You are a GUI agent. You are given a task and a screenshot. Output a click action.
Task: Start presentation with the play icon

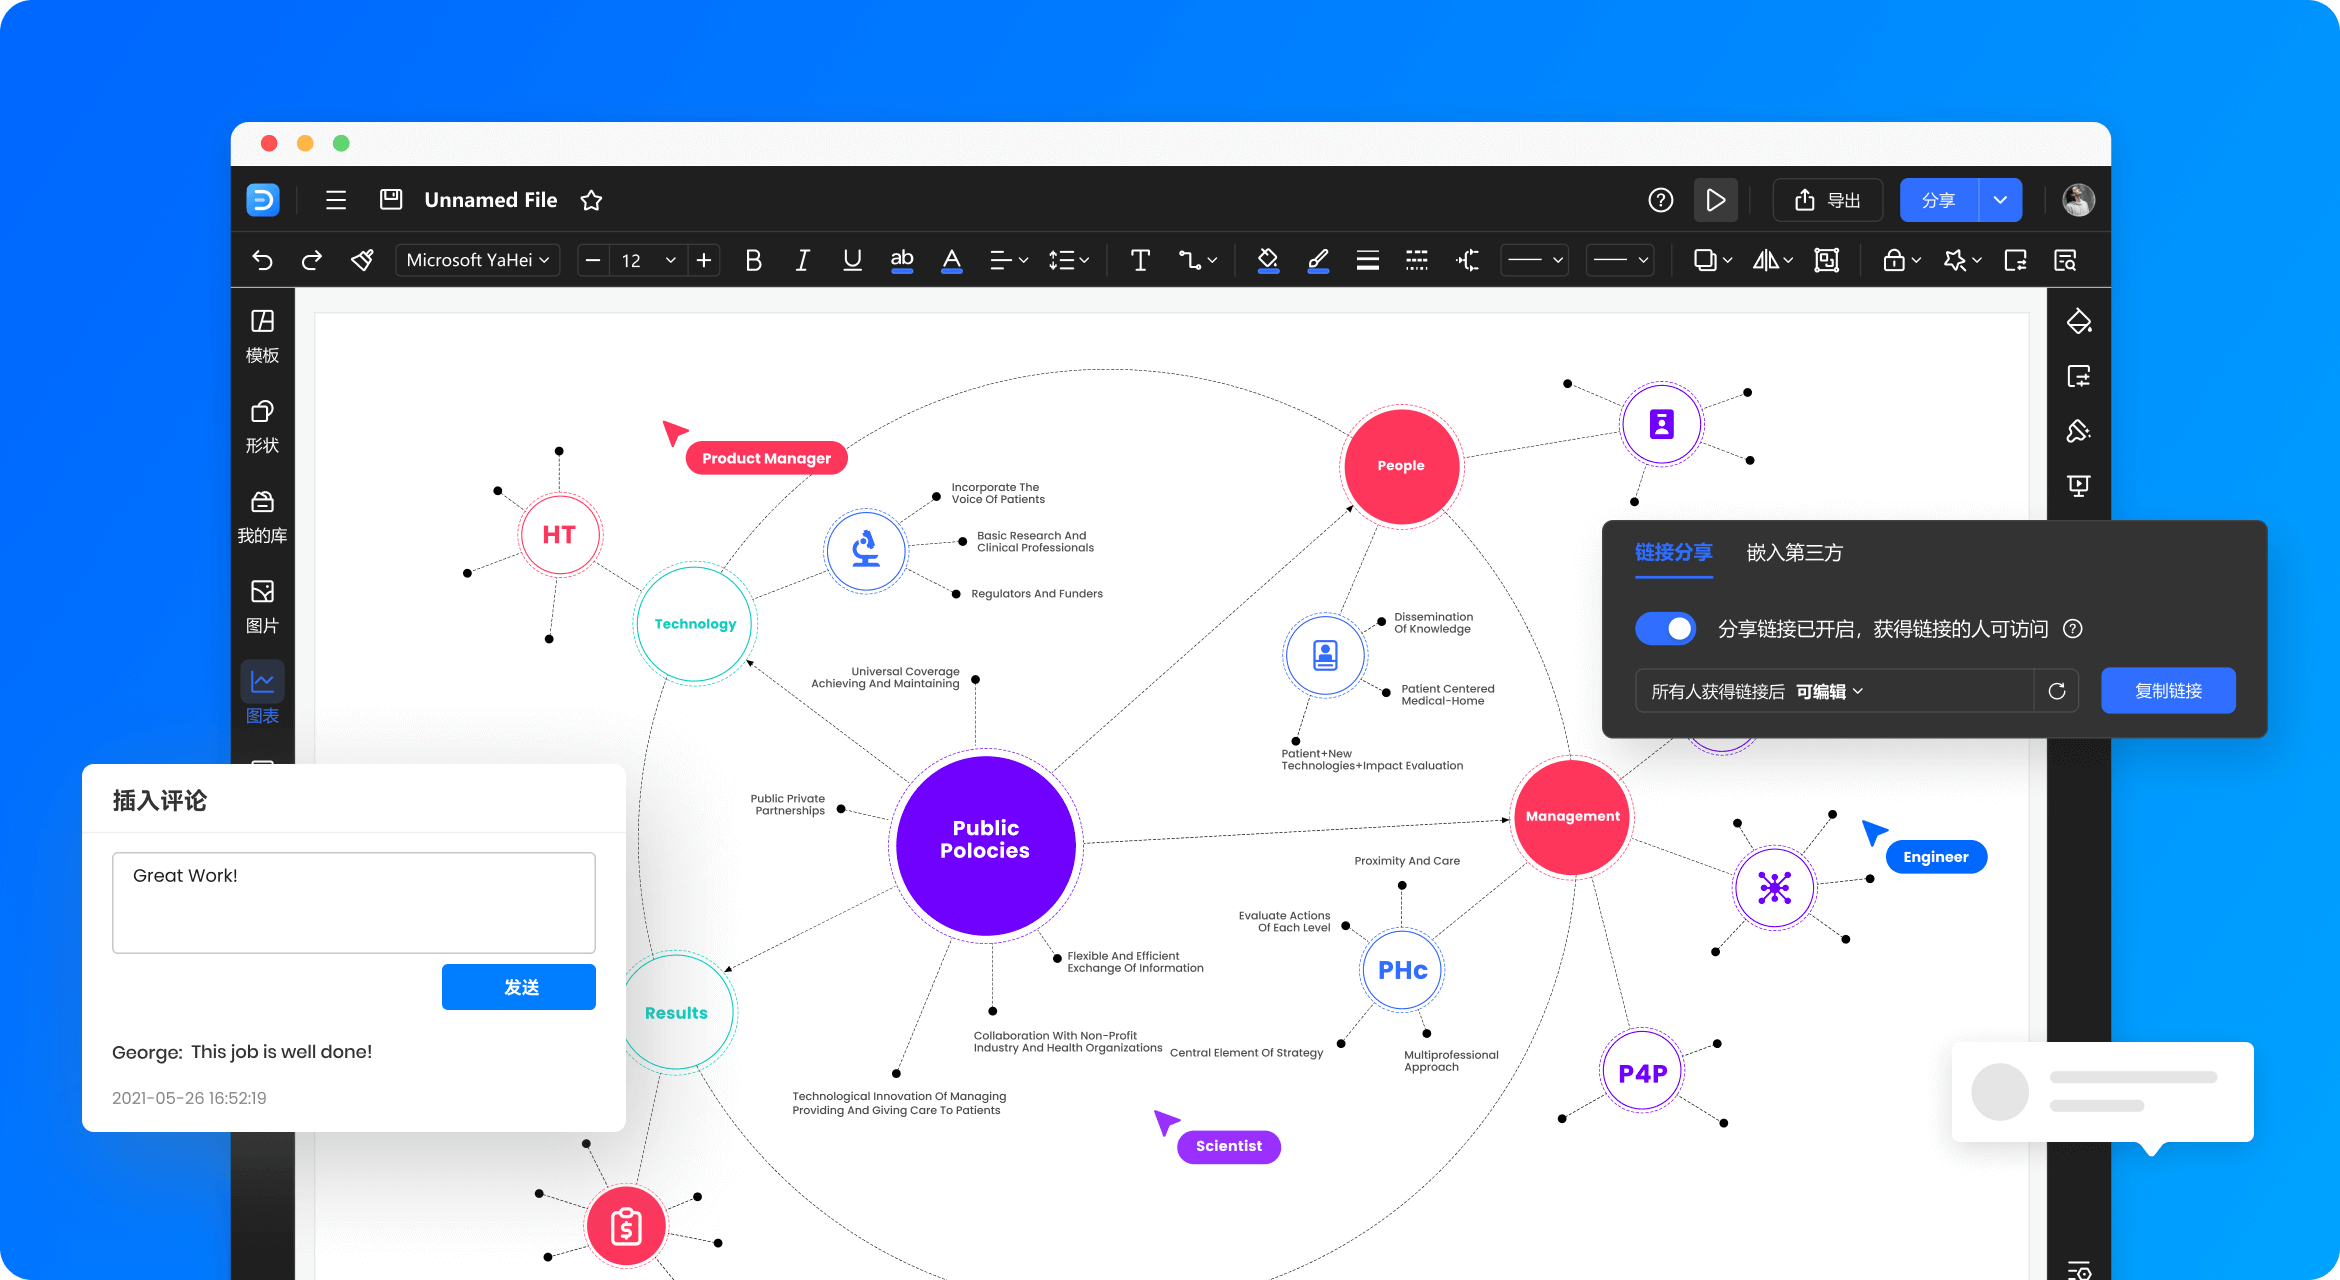(1715, 200)
